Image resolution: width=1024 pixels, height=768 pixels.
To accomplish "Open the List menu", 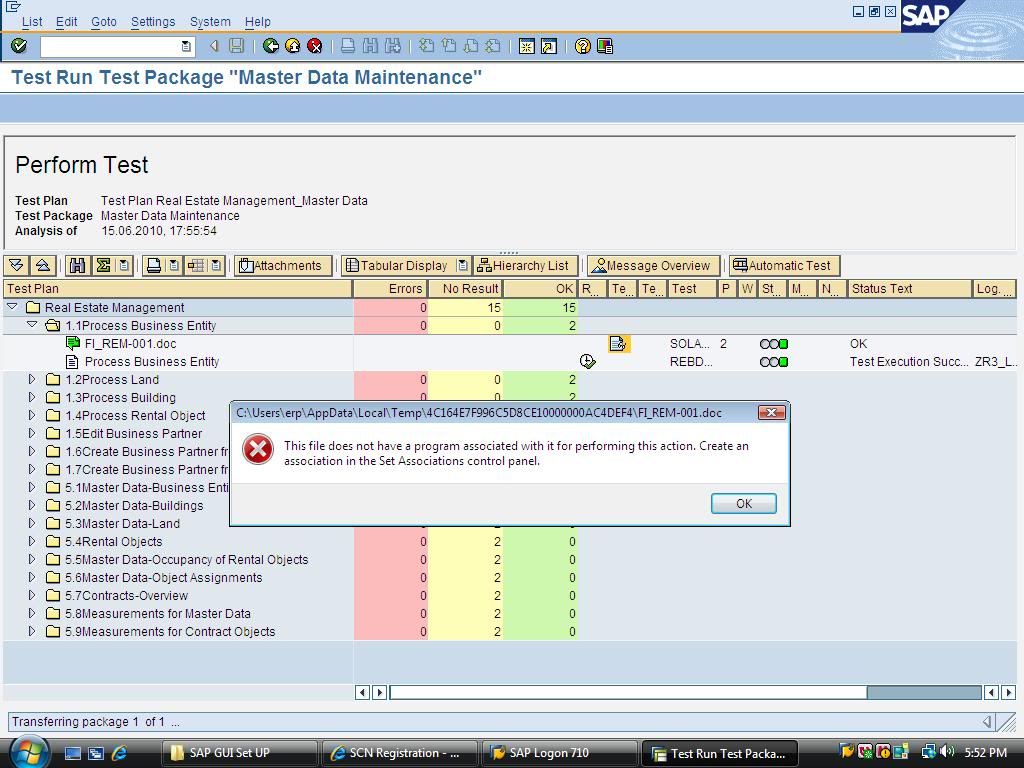I will tap(32, 22).
